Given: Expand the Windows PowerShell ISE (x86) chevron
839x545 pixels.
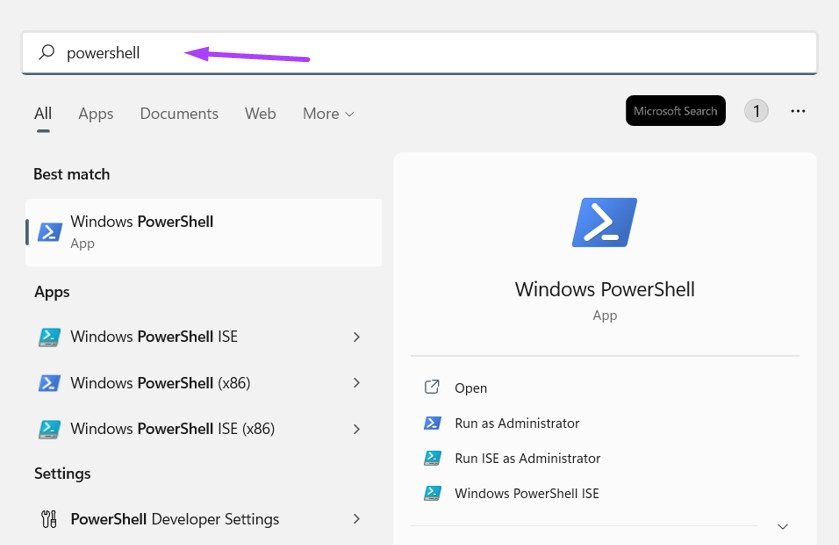Looking at the screenshot, I should pos(356,429).
